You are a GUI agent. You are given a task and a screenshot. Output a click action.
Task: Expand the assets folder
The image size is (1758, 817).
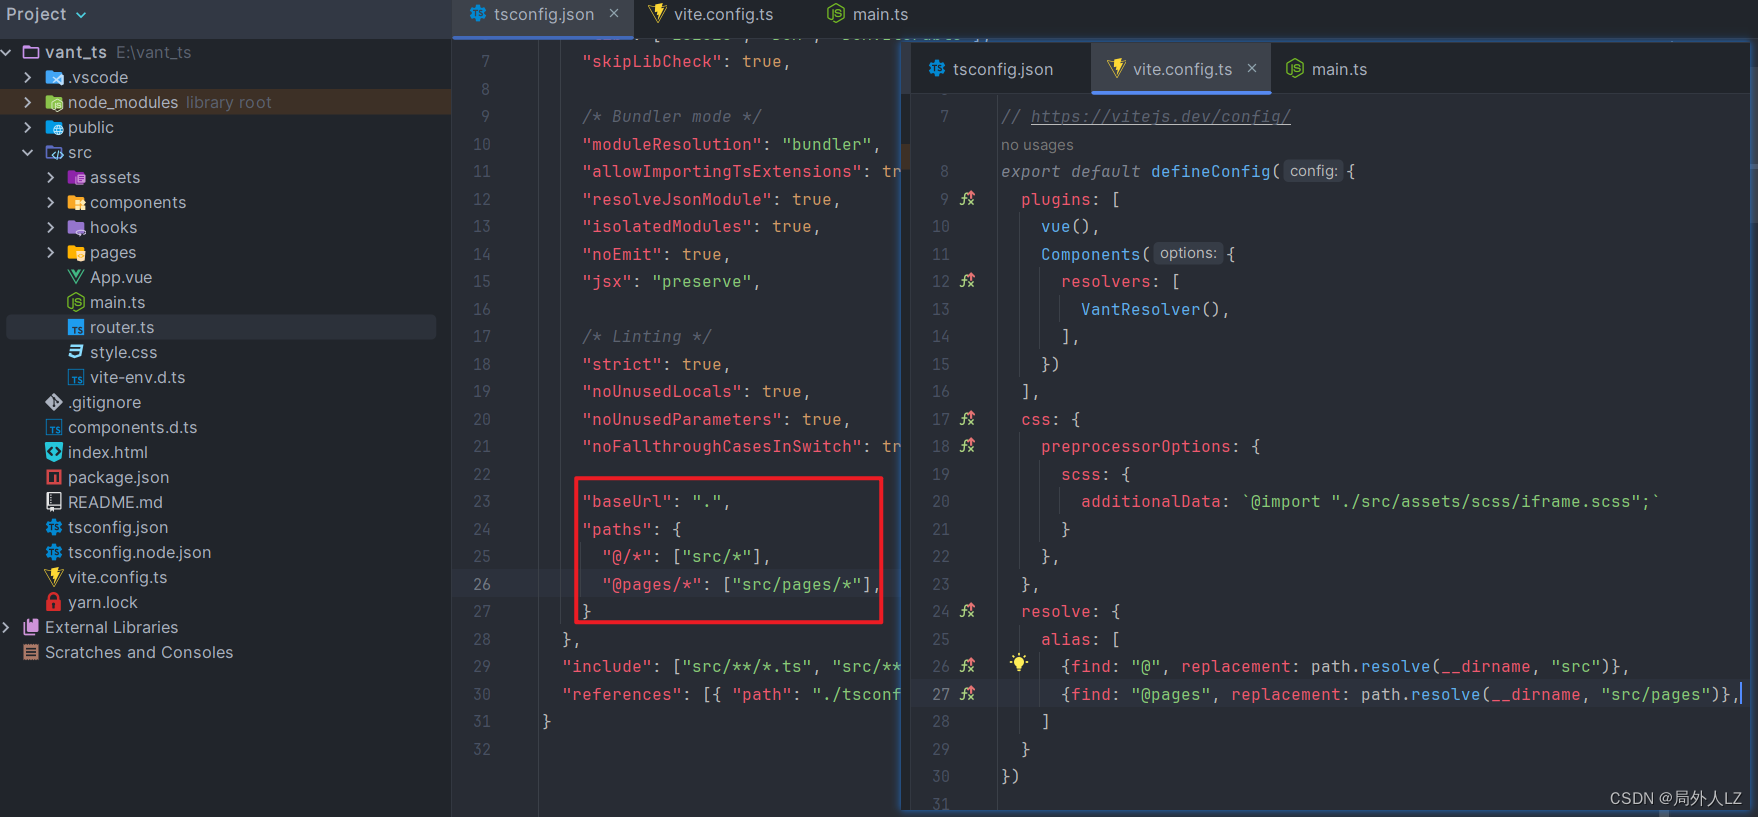coord(50,177)
